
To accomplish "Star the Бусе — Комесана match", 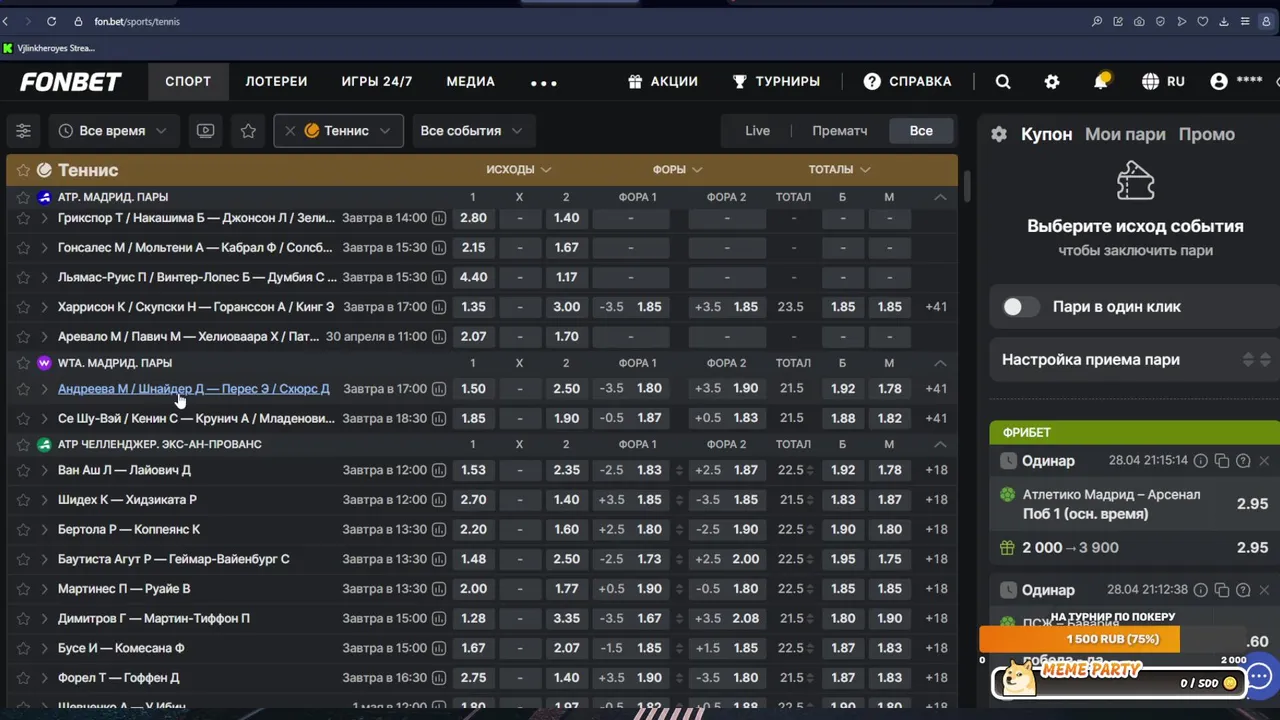I will coord(23,648).
